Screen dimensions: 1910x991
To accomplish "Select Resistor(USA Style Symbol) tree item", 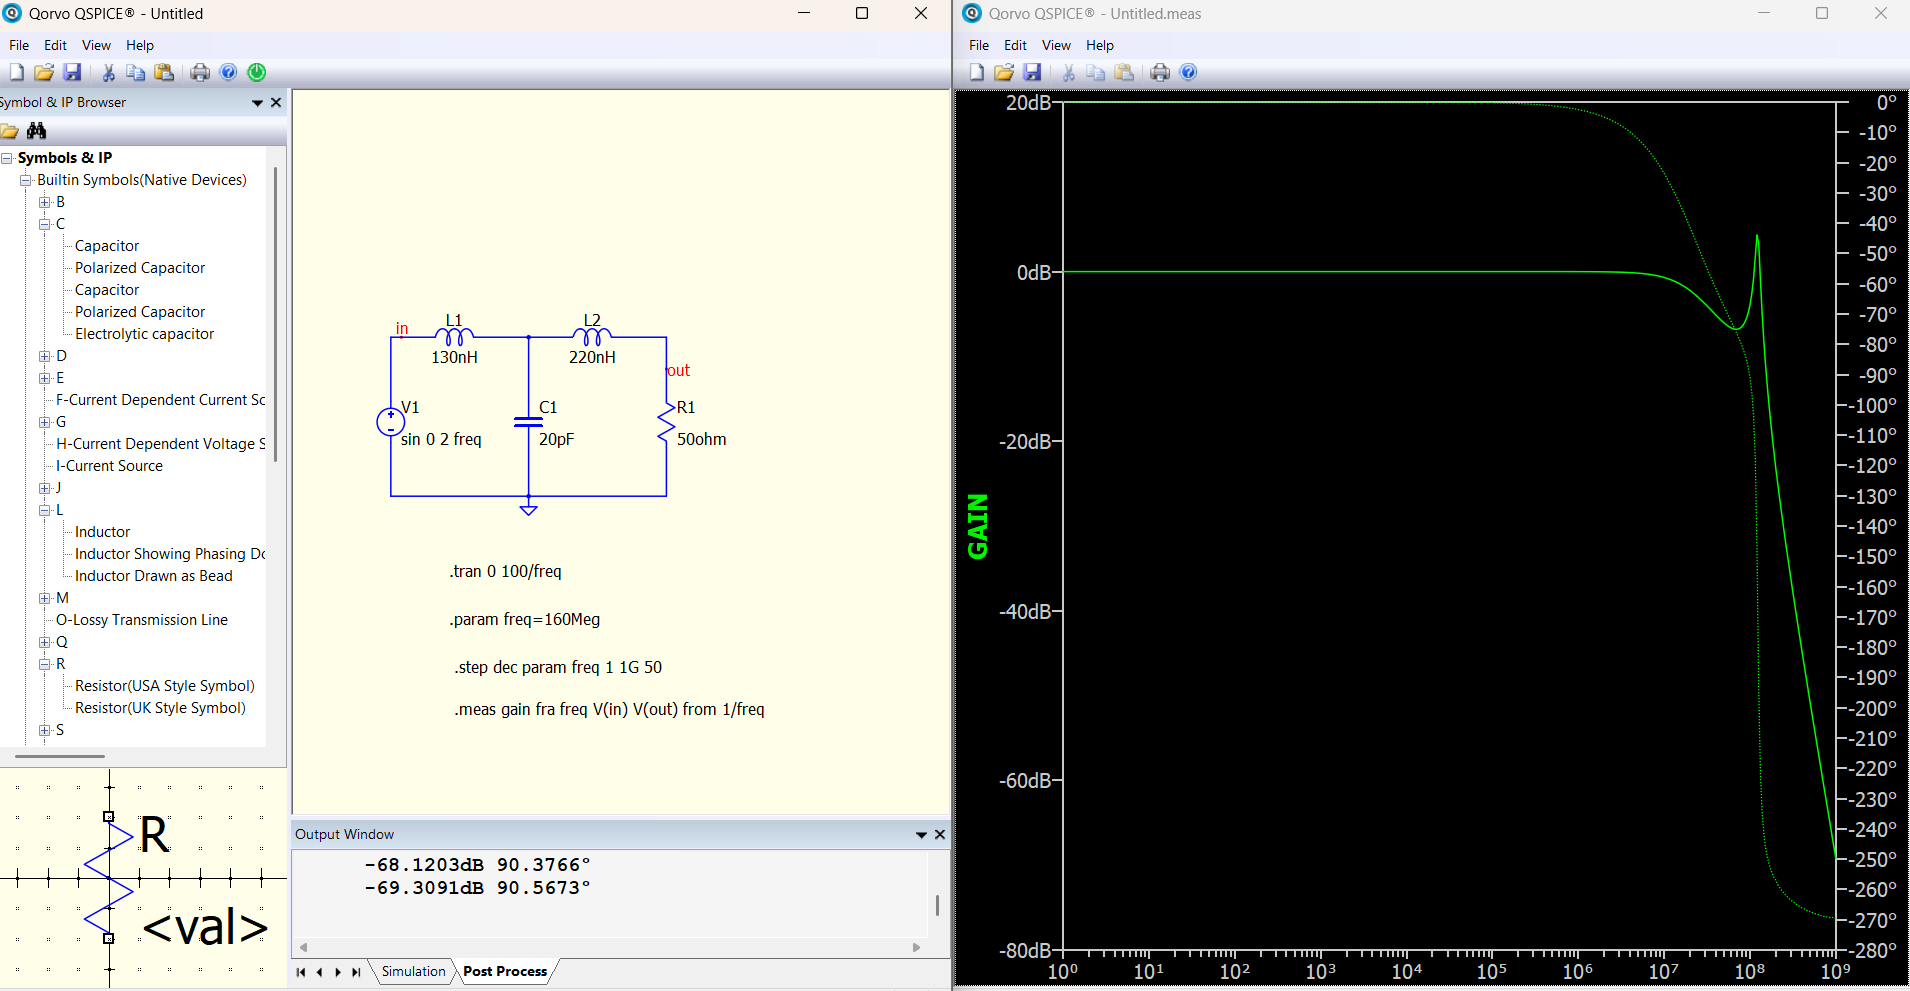I will coord(164,686).
